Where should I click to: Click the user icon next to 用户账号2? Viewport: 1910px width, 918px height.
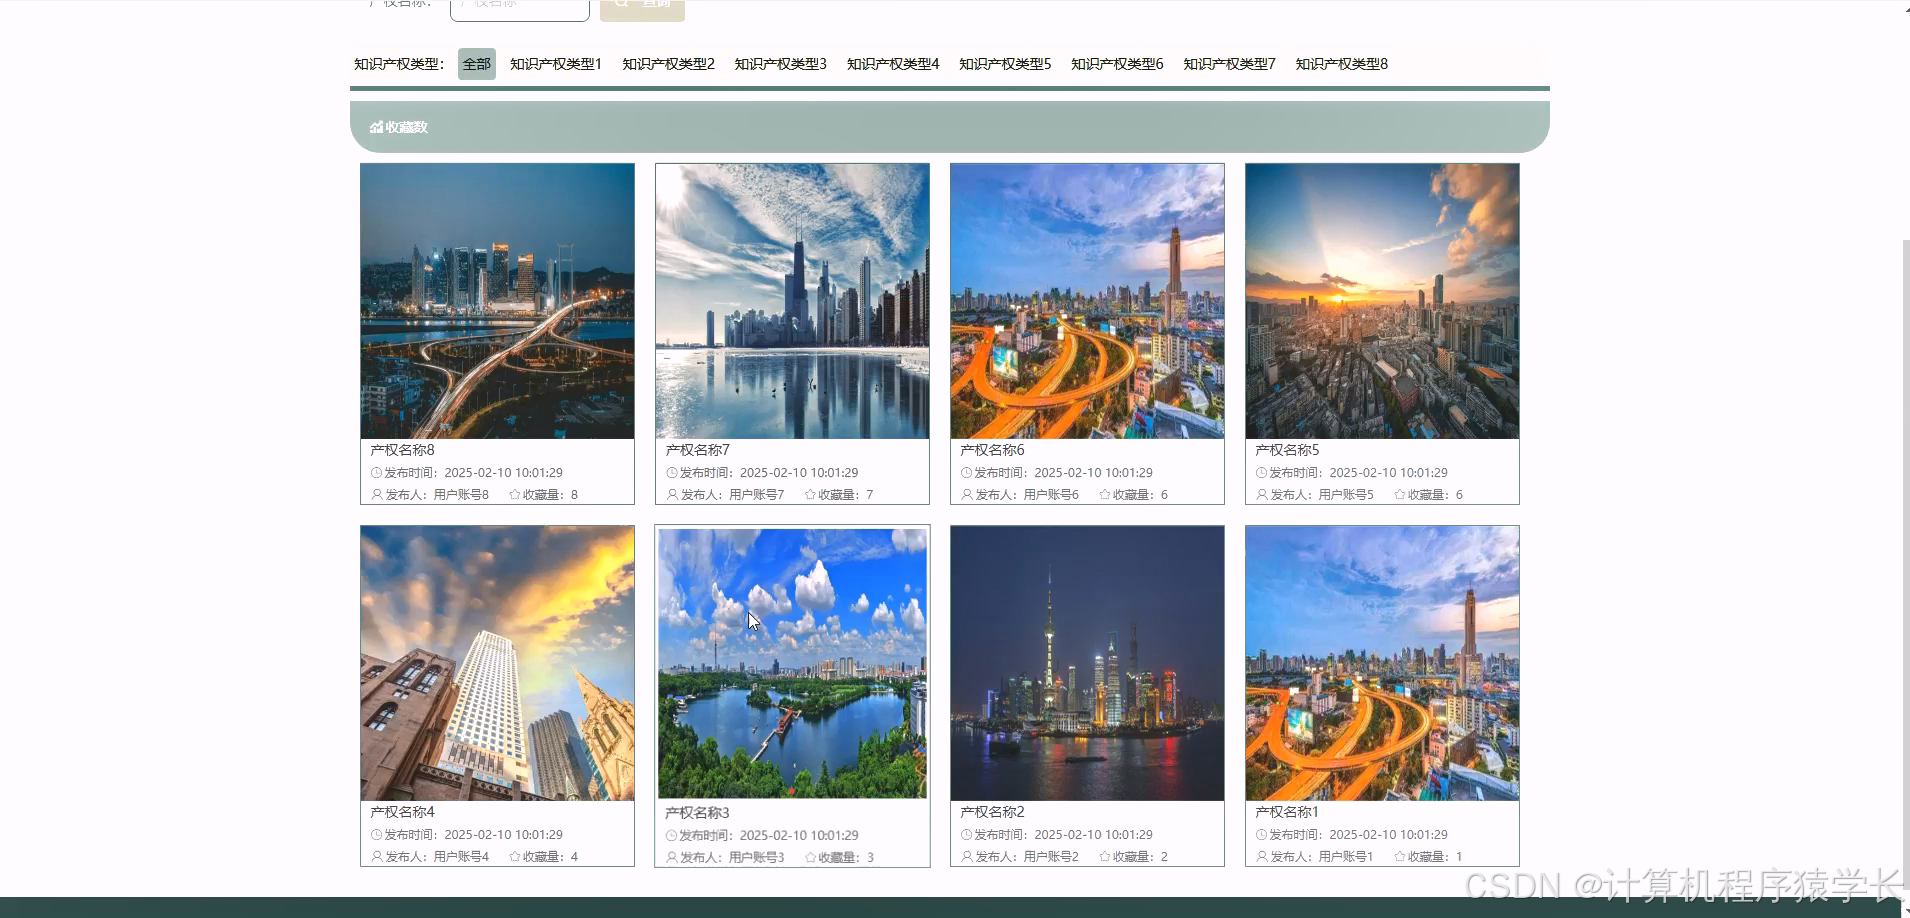[967, 857]
